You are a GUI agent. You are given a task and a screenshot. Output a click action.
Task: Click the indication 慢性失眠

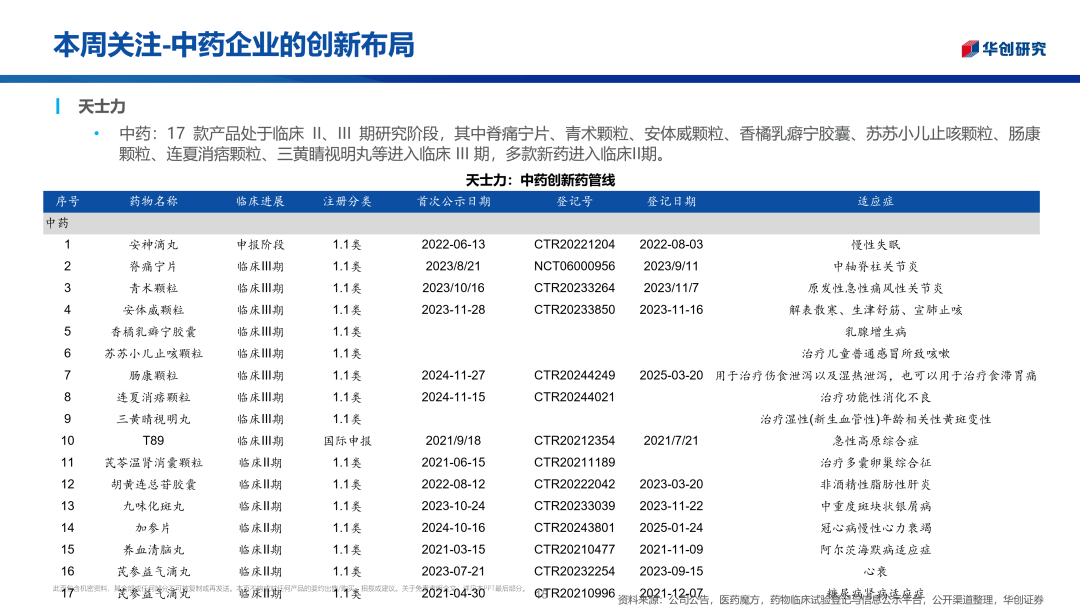[x=875, y=245]
